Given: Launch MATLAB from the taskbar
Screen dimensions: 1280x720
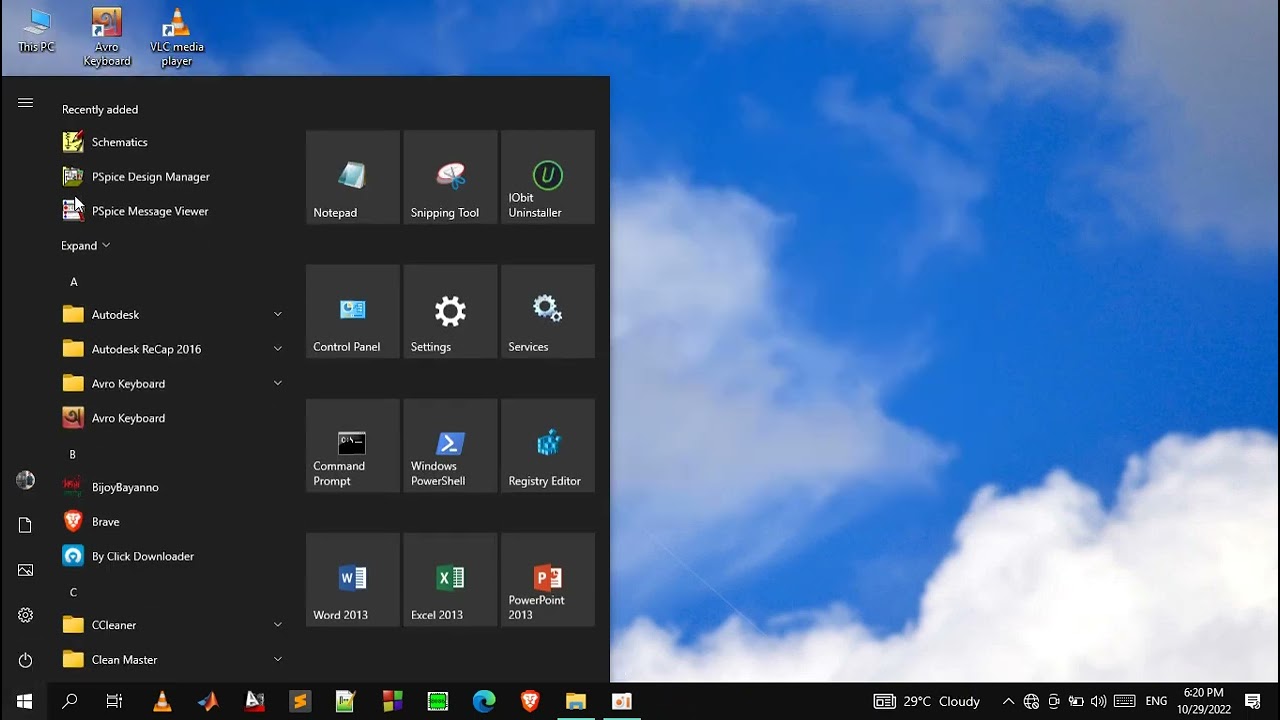Looking at the screenshot, I should (207, 701).
